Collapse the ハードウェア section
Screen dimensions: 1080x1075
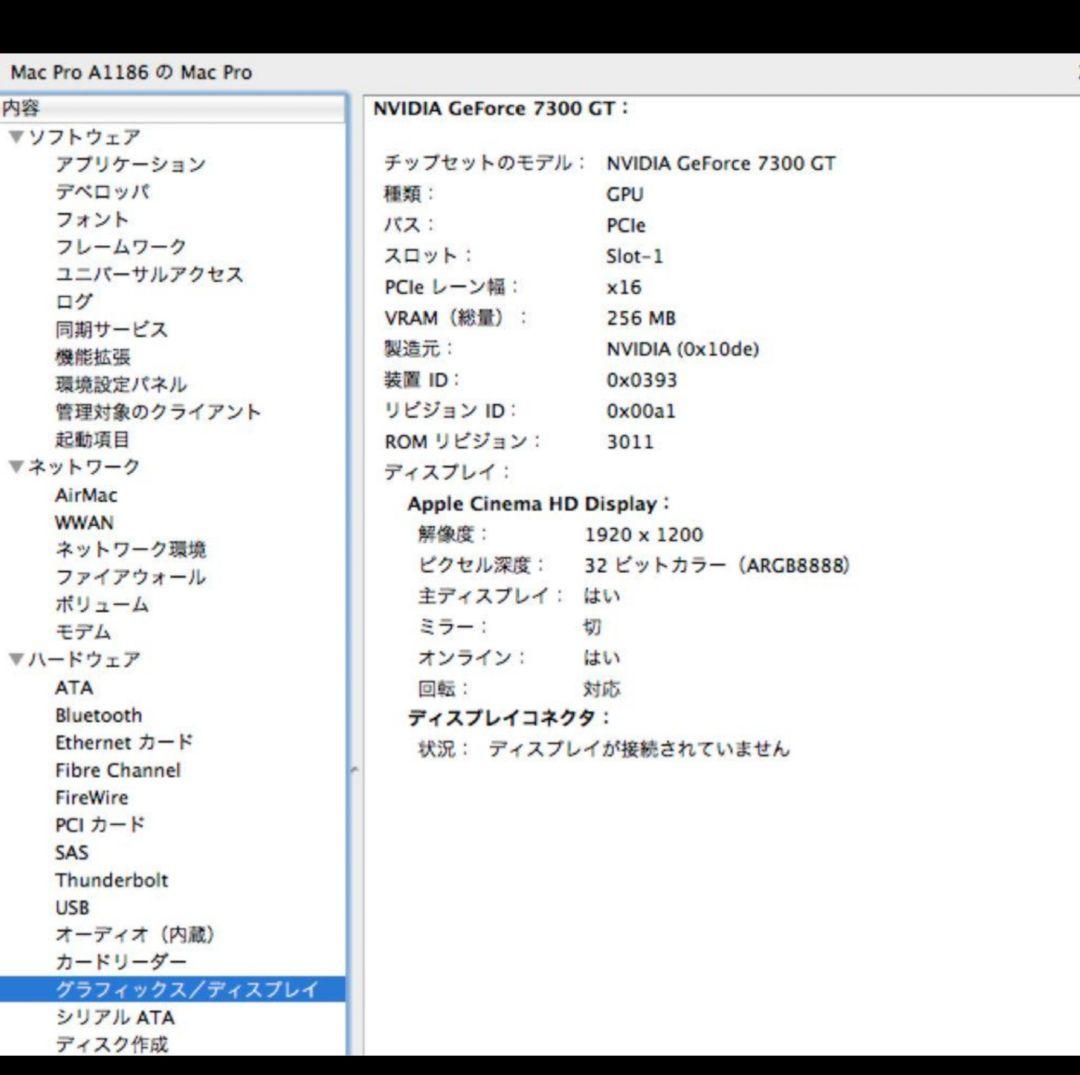(14, 659)
